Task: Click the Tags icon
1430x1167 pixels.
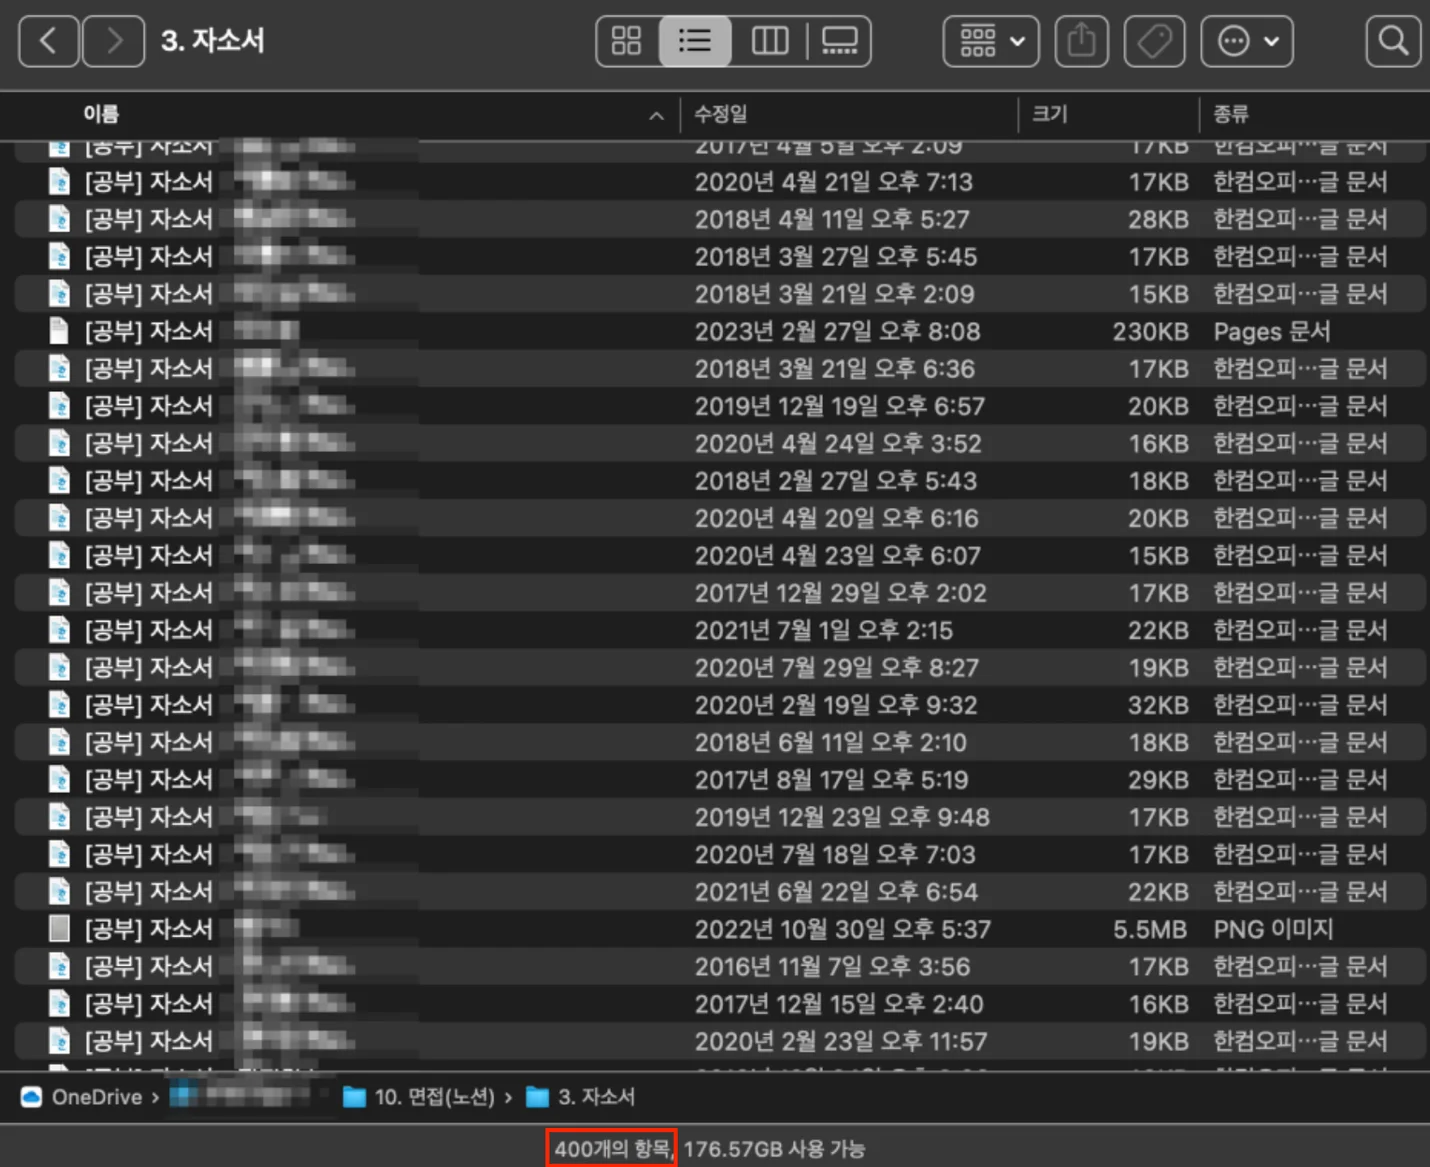Action: 1155,41
